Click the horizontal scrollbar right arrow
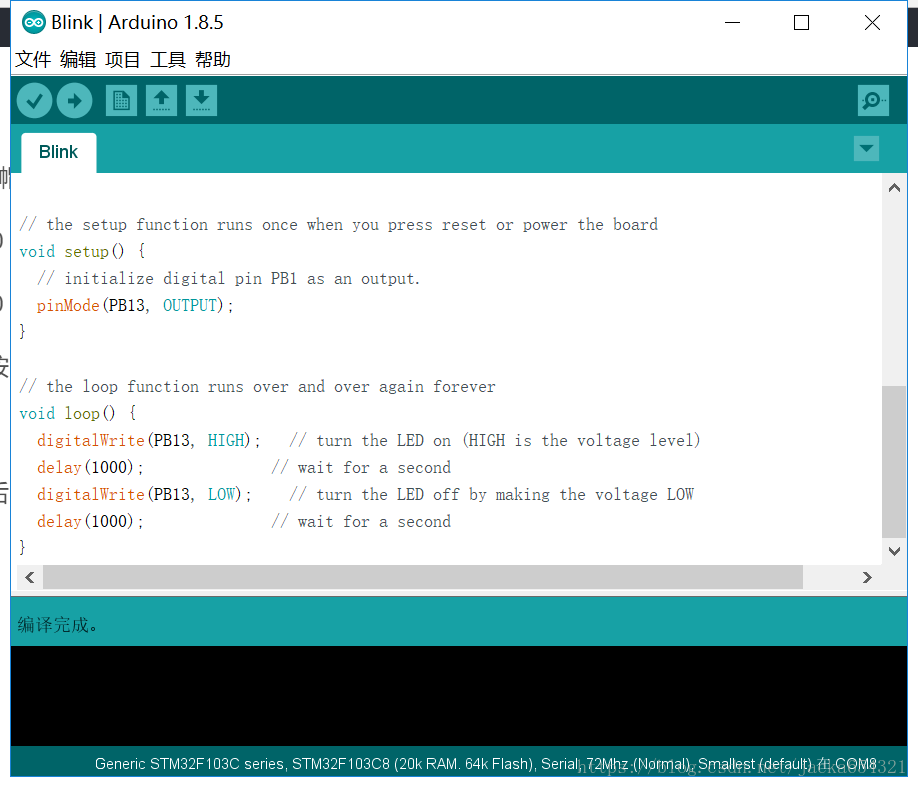 click(867, 577)
